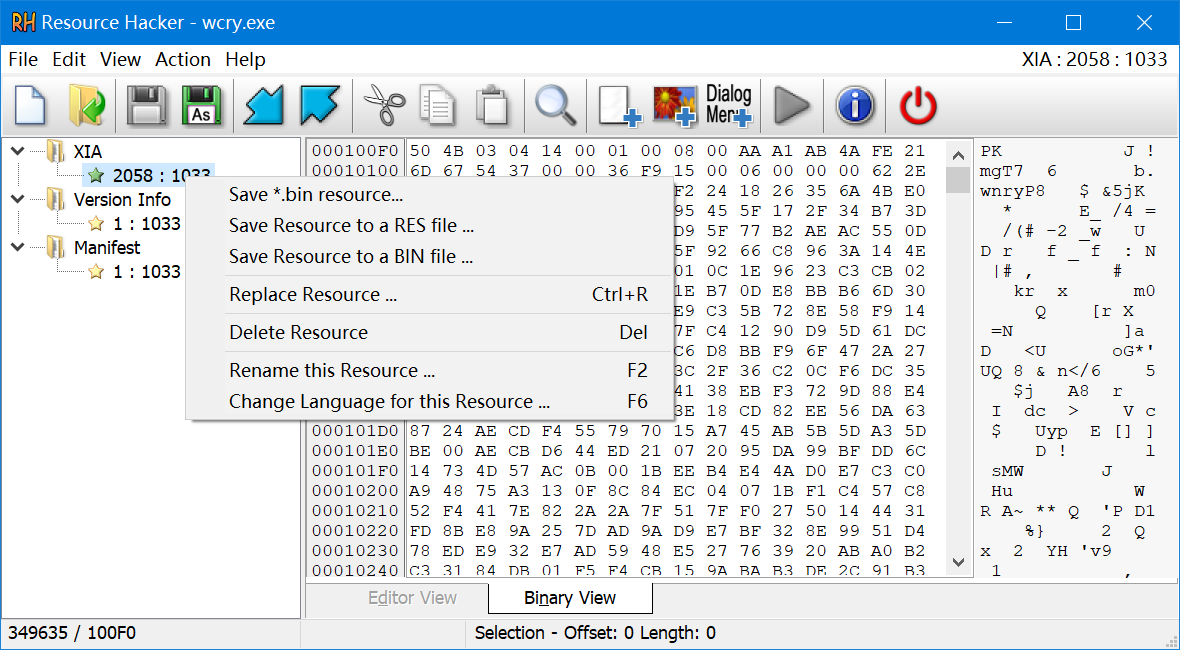Click the scissors Cut icon
Screen dimensions: 1180x650
[x=384, y=104]
